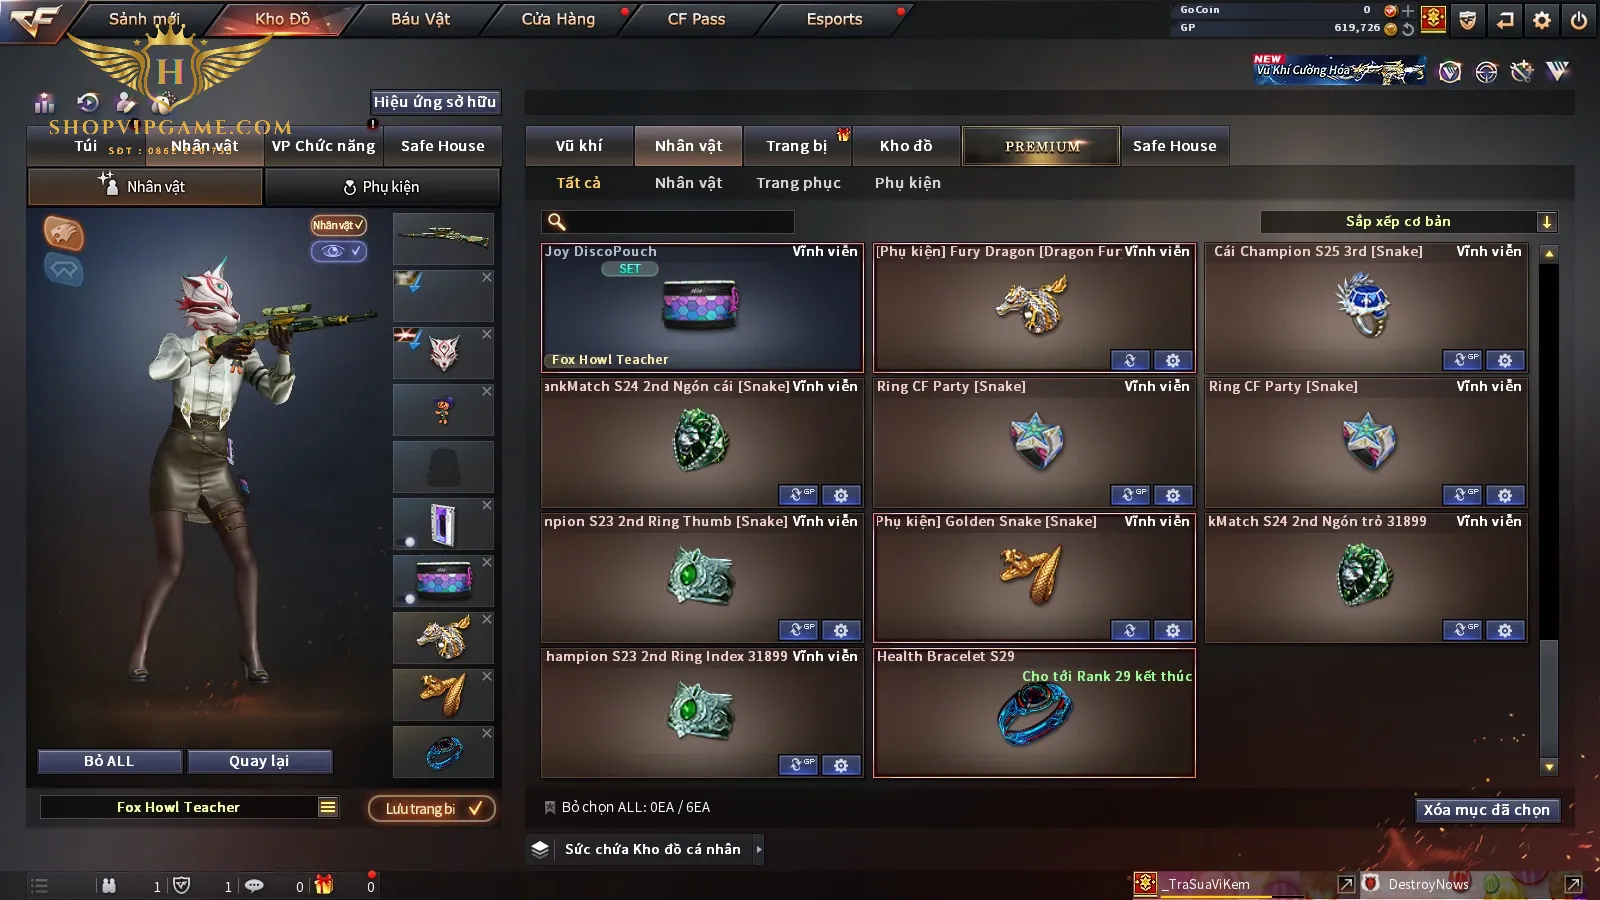Open the Sắp xếp cơ bản sort dropdown
Screen dimensions: 1600x900
click(x=1408, y=222)
